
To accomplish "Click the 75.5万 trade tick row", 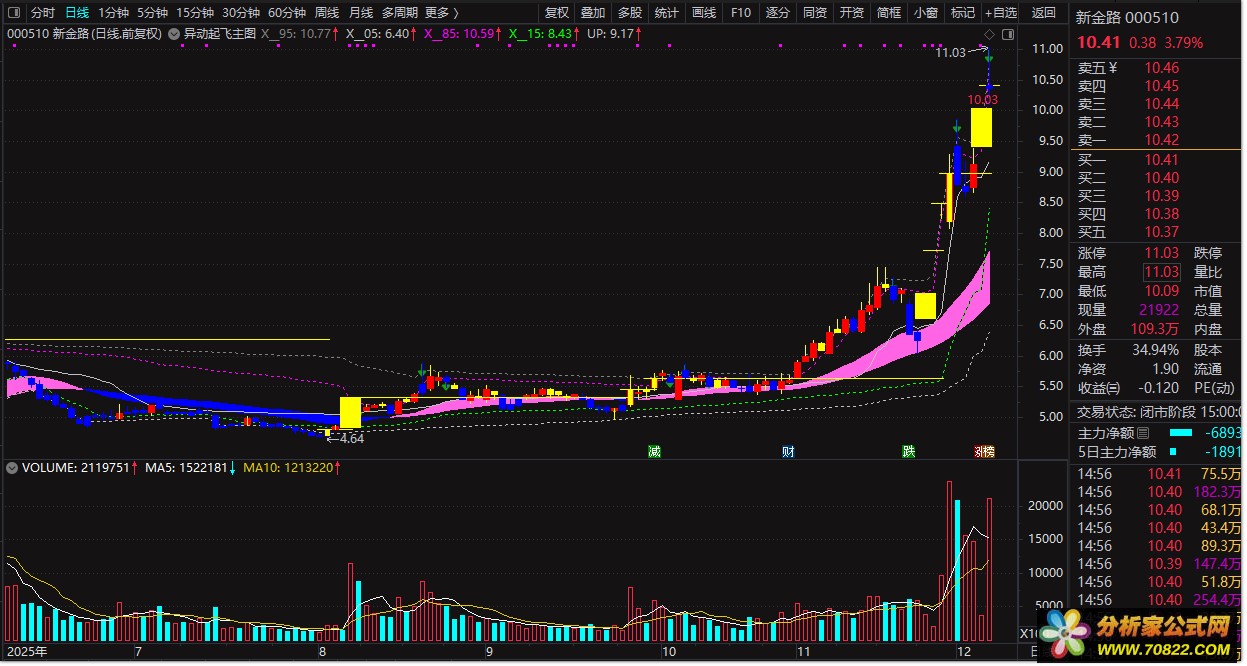I will click(x=1158, y=473).
